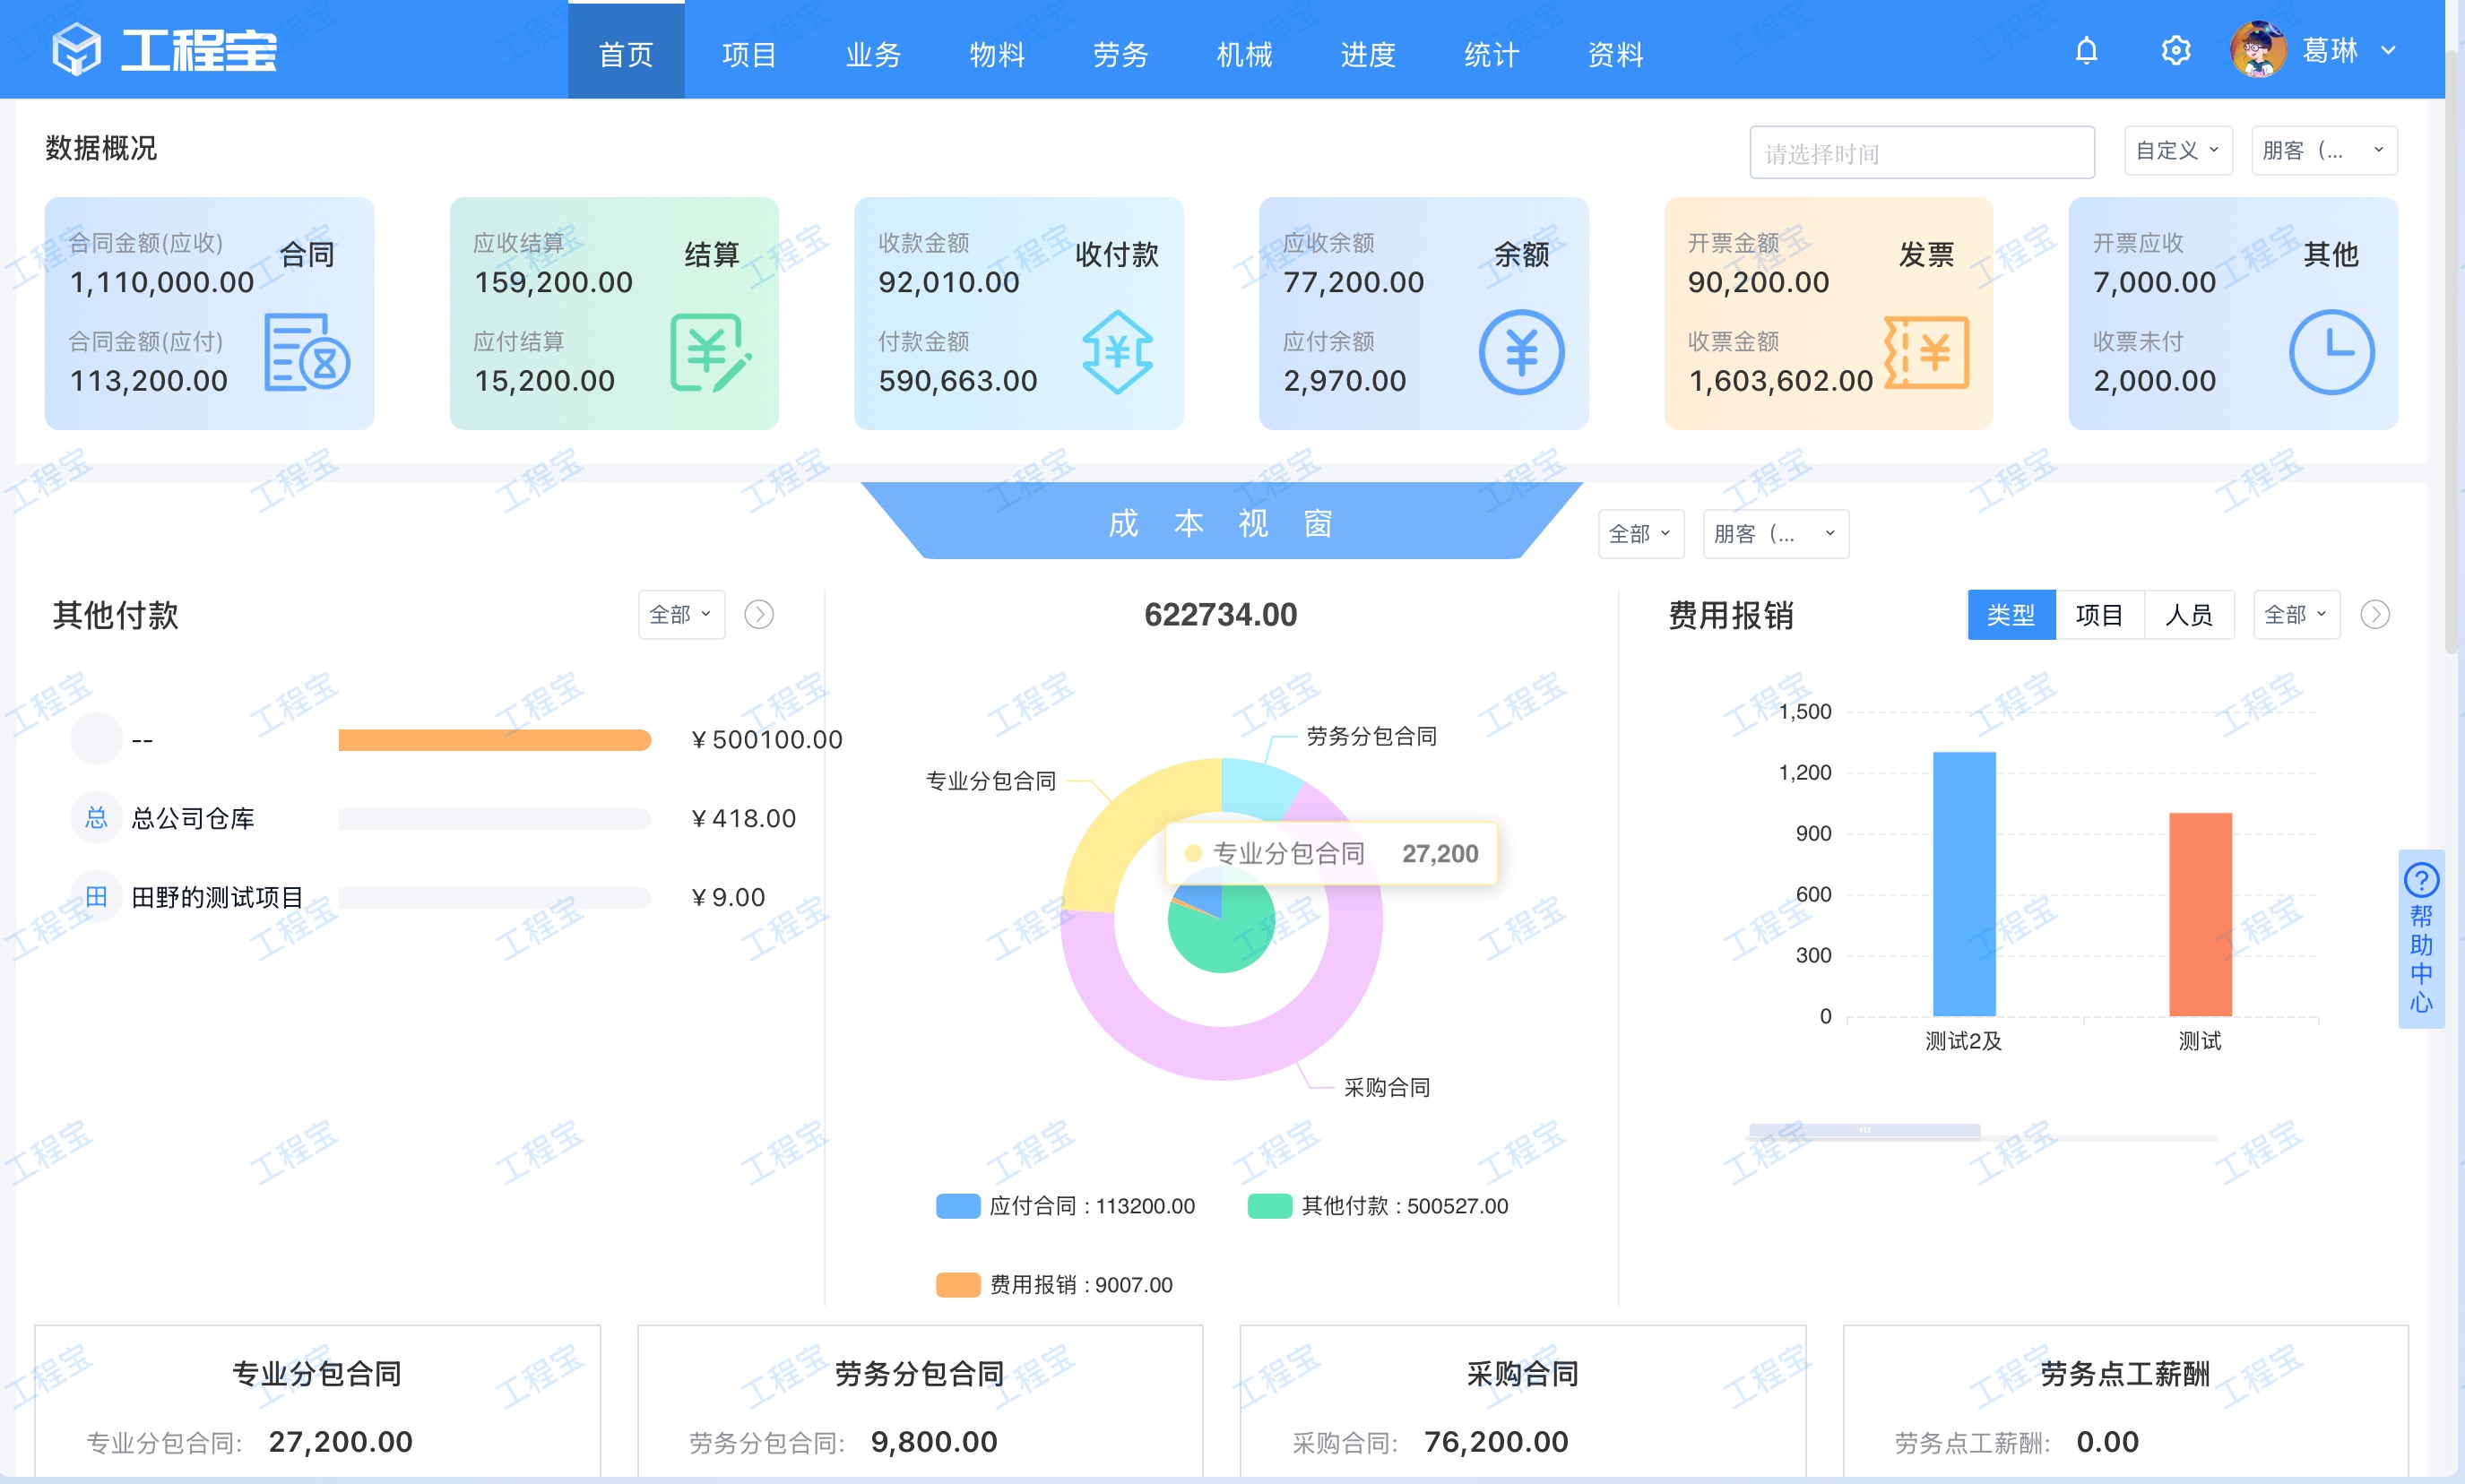Open the settings gear
Screen dimensions: 2465x1484
(x=2175, y=50)
